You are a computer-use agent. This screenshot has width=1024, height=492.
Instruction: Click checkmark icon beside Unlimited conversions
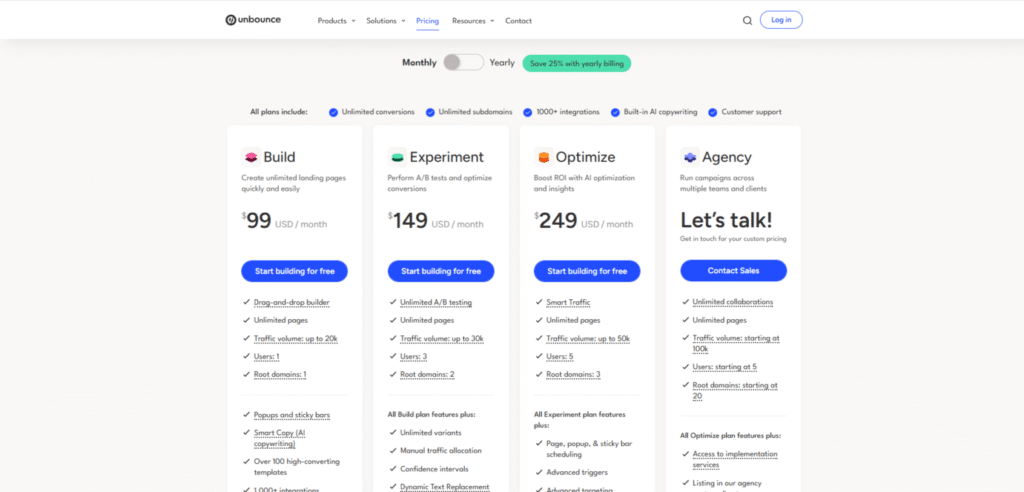333,112
